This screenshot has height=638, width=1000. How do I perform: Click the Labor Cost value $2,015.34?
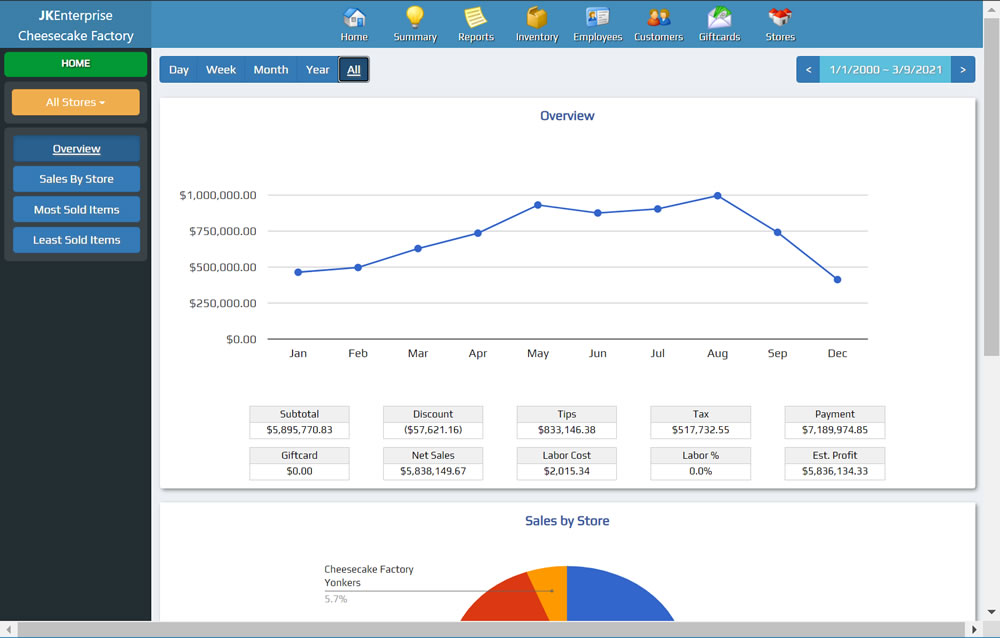(566, 471)
